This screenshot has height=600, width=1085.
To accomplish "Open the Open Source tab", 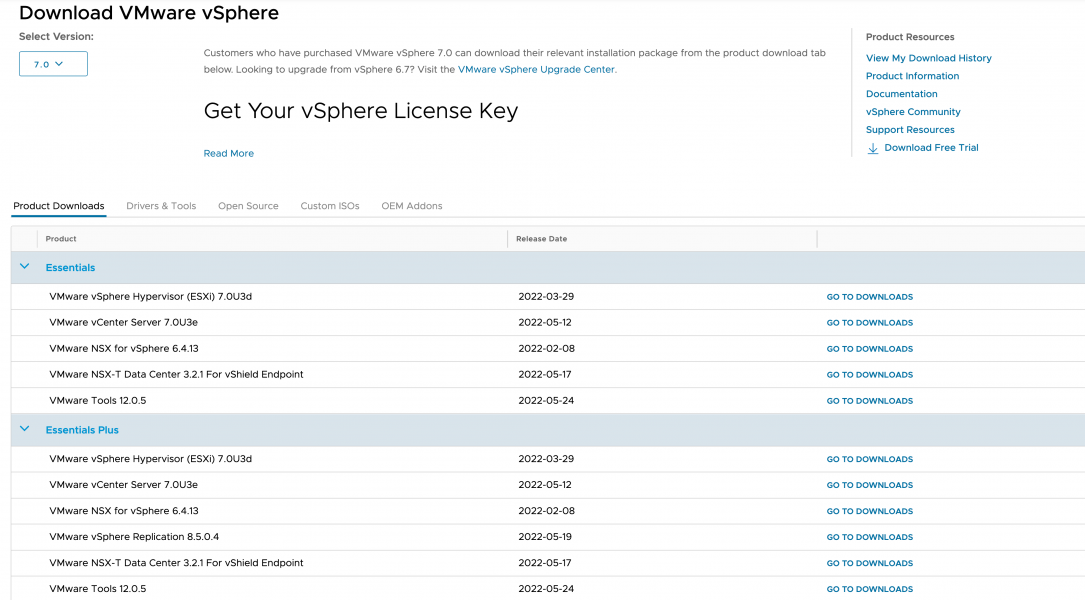I will coord(248,206).
